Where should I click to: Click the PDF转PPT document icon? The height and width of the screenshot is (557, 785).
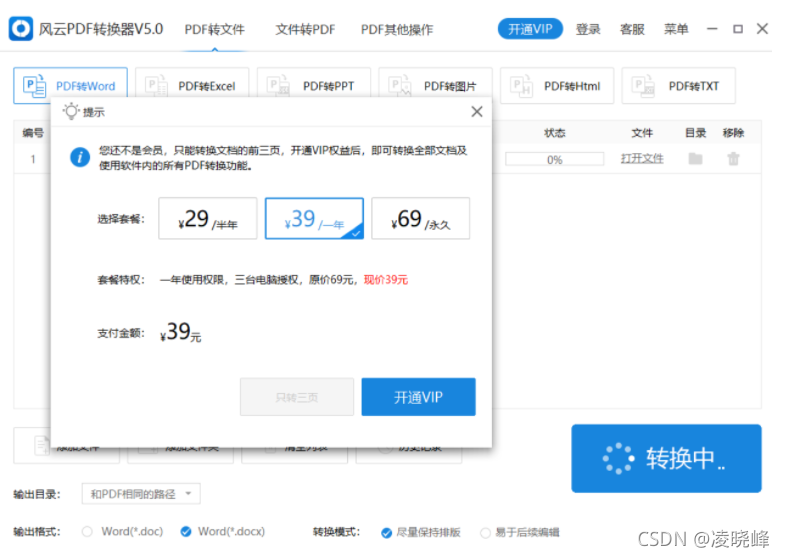point(278,86)
